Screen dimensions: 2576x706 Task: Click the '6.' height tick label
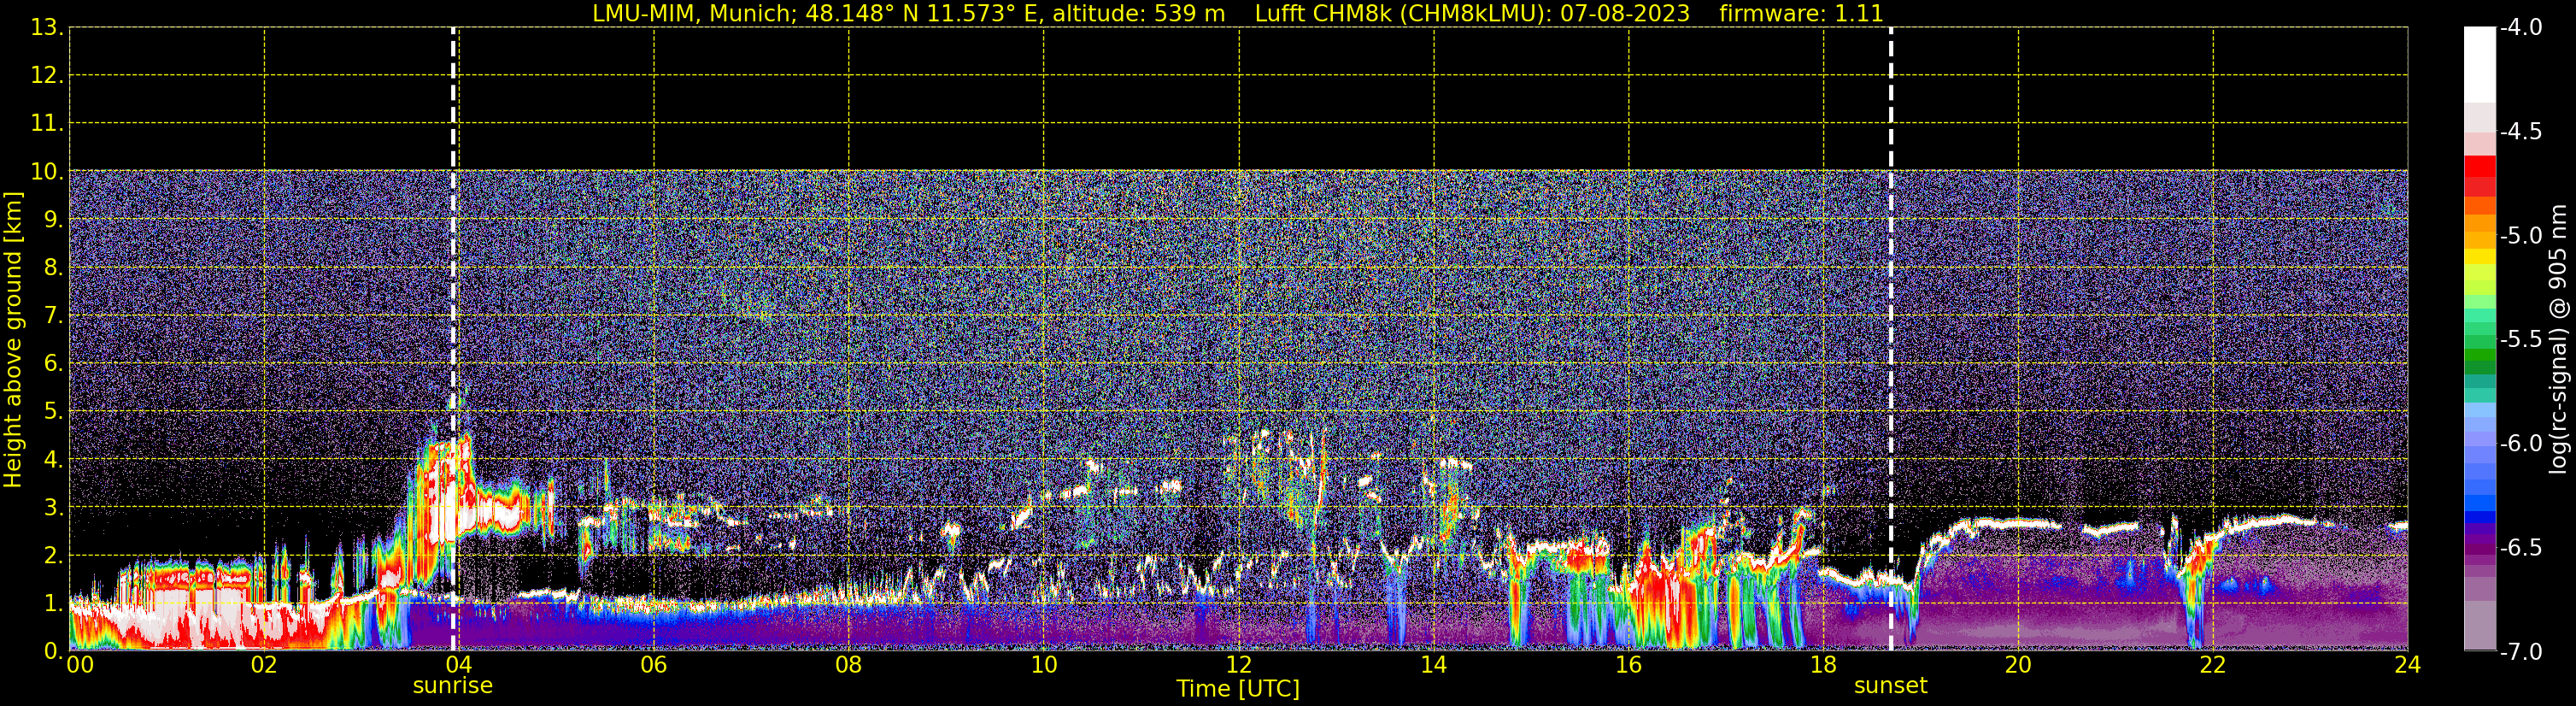pos(54,363)
